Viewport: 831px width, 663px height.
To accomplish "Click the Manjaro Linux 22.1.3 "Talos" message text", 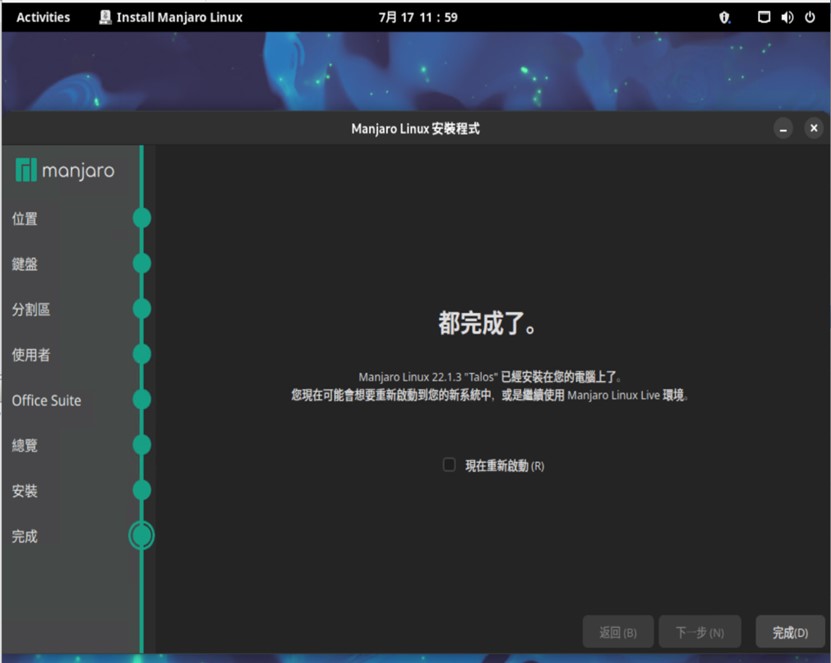I will (490, 377).
